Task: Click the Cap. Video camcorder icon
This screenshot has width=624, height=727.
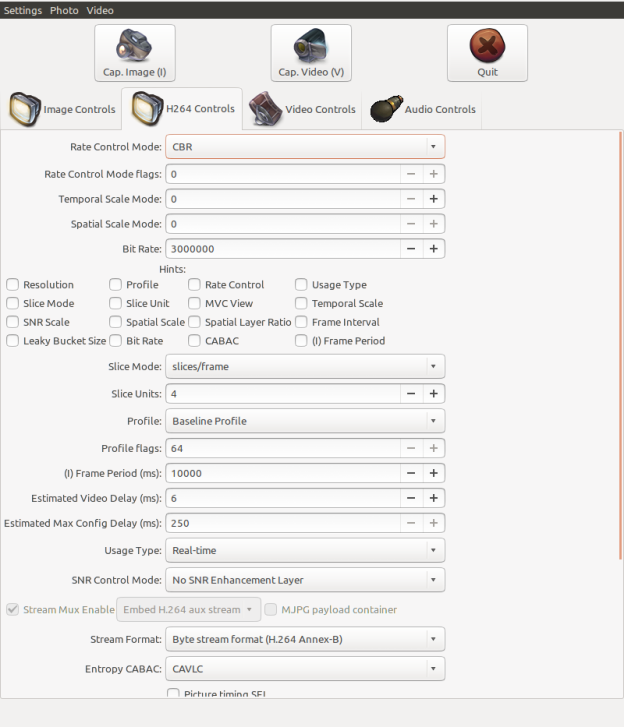Action: tap(310, 47)
